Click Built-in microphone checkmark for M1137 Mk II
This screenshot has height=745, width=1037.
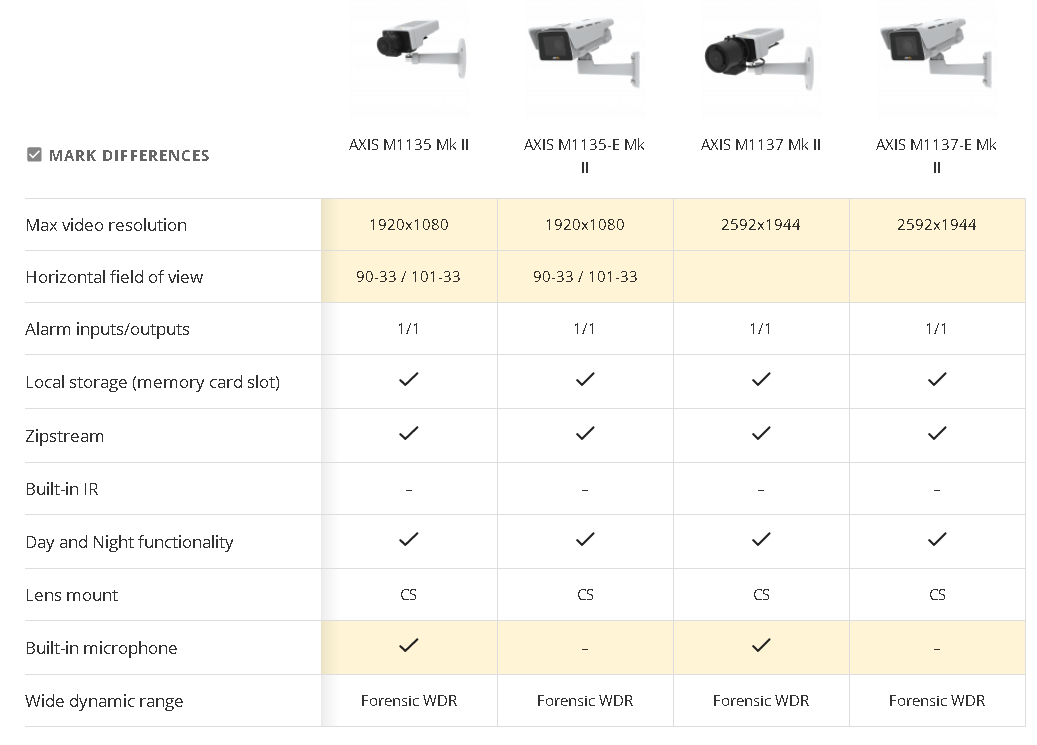(761, 645)
